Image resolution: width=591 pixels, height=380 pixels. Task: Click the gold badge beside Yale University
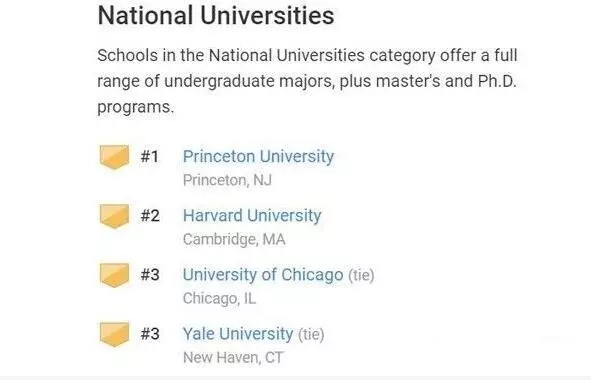(x=114, y=334)
